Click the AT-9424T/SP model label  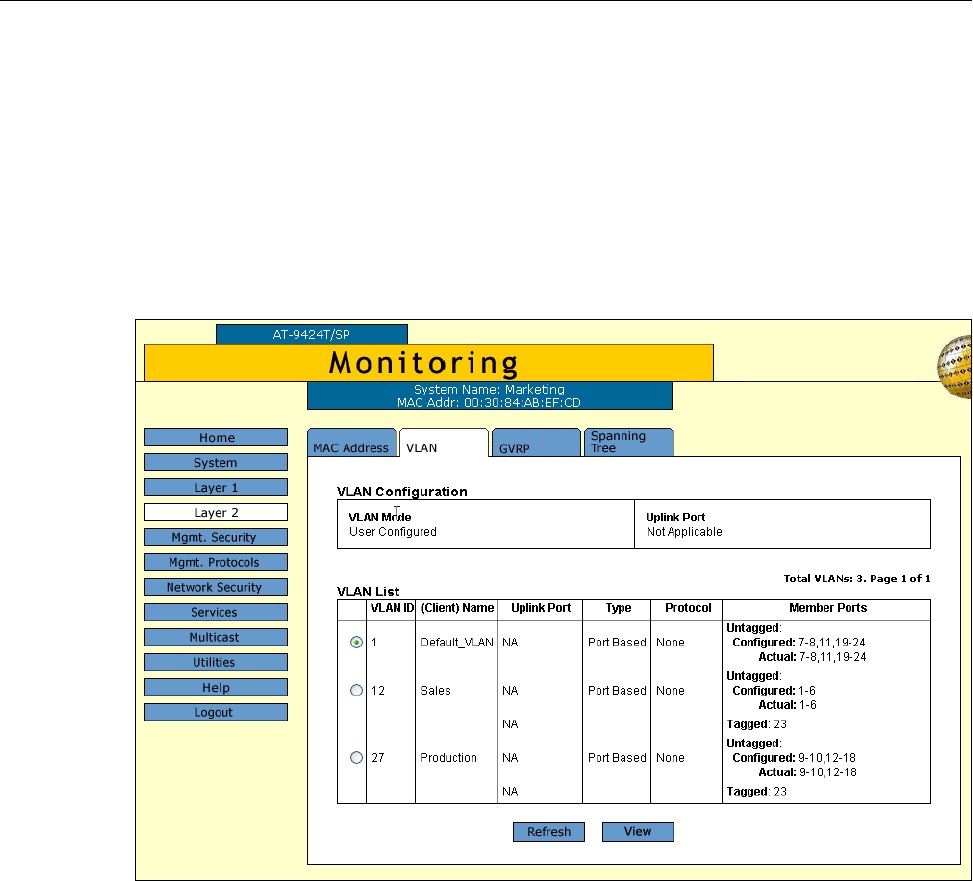click(x=312, y=334)
